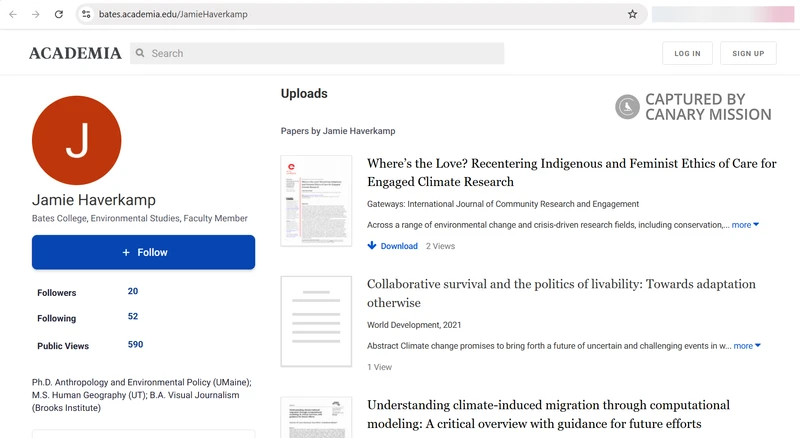Click the magnifier icon in Academia search
This screenshot has width=800, height=438.
[140, 53]
